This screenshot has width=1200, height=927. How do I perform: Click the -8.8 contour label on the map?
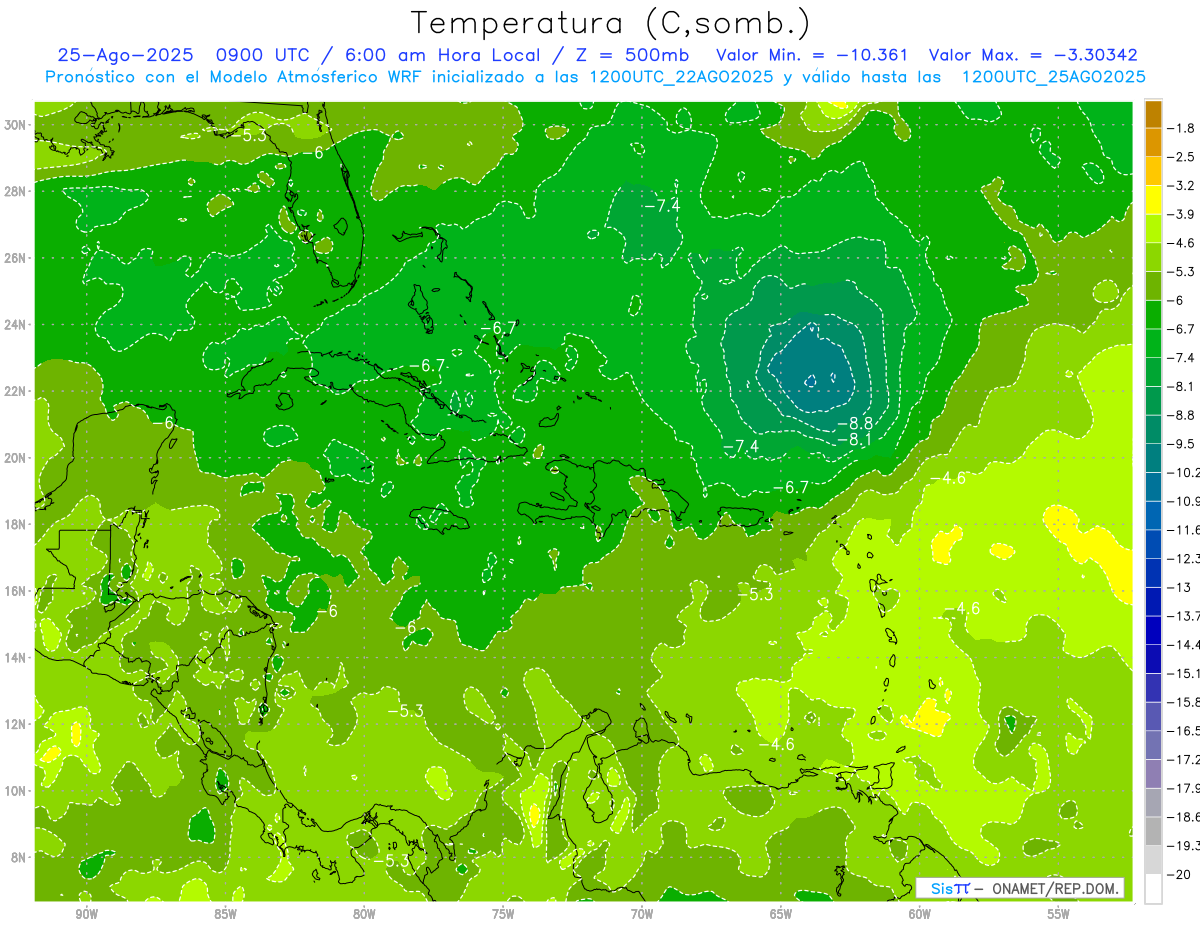tap(855, 423)
